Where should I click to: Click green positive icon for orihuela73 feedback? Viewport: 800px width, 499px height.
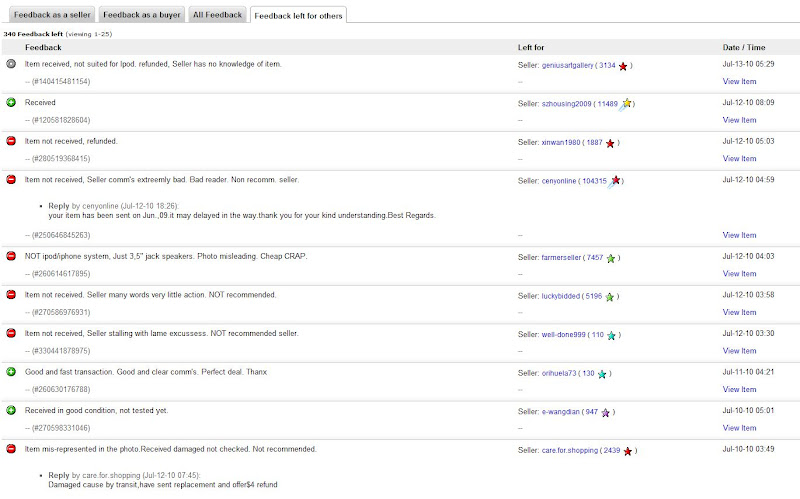point(10,373)
